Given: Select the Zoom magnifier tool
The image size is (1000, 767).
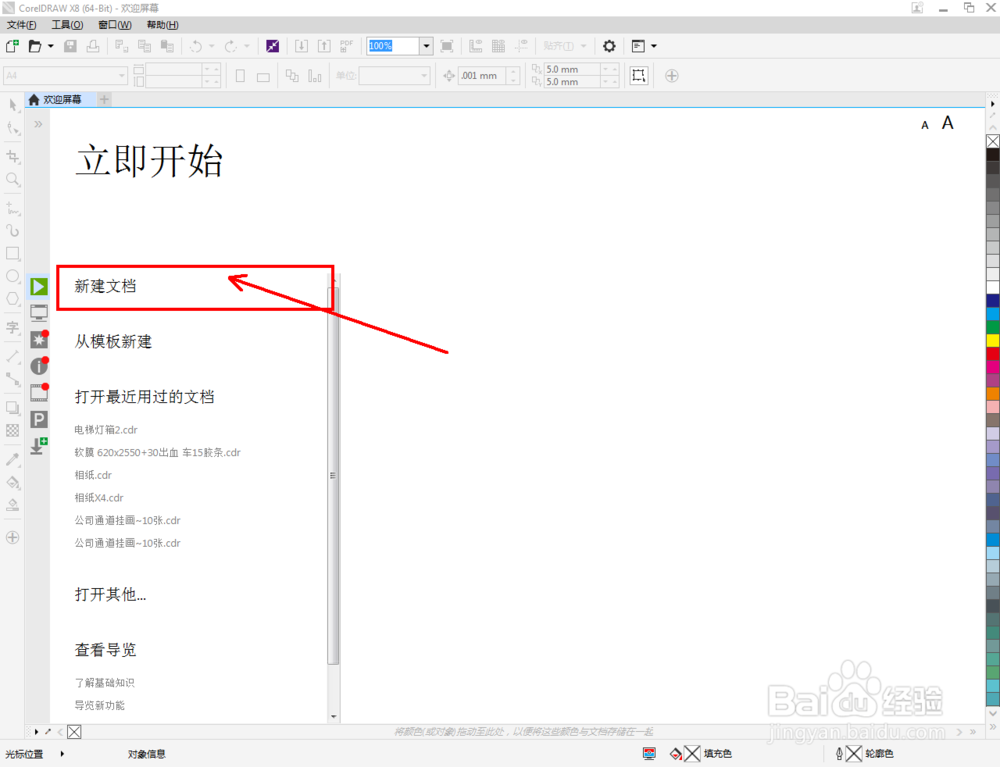Looking at the screenshot, I should 13,180.
